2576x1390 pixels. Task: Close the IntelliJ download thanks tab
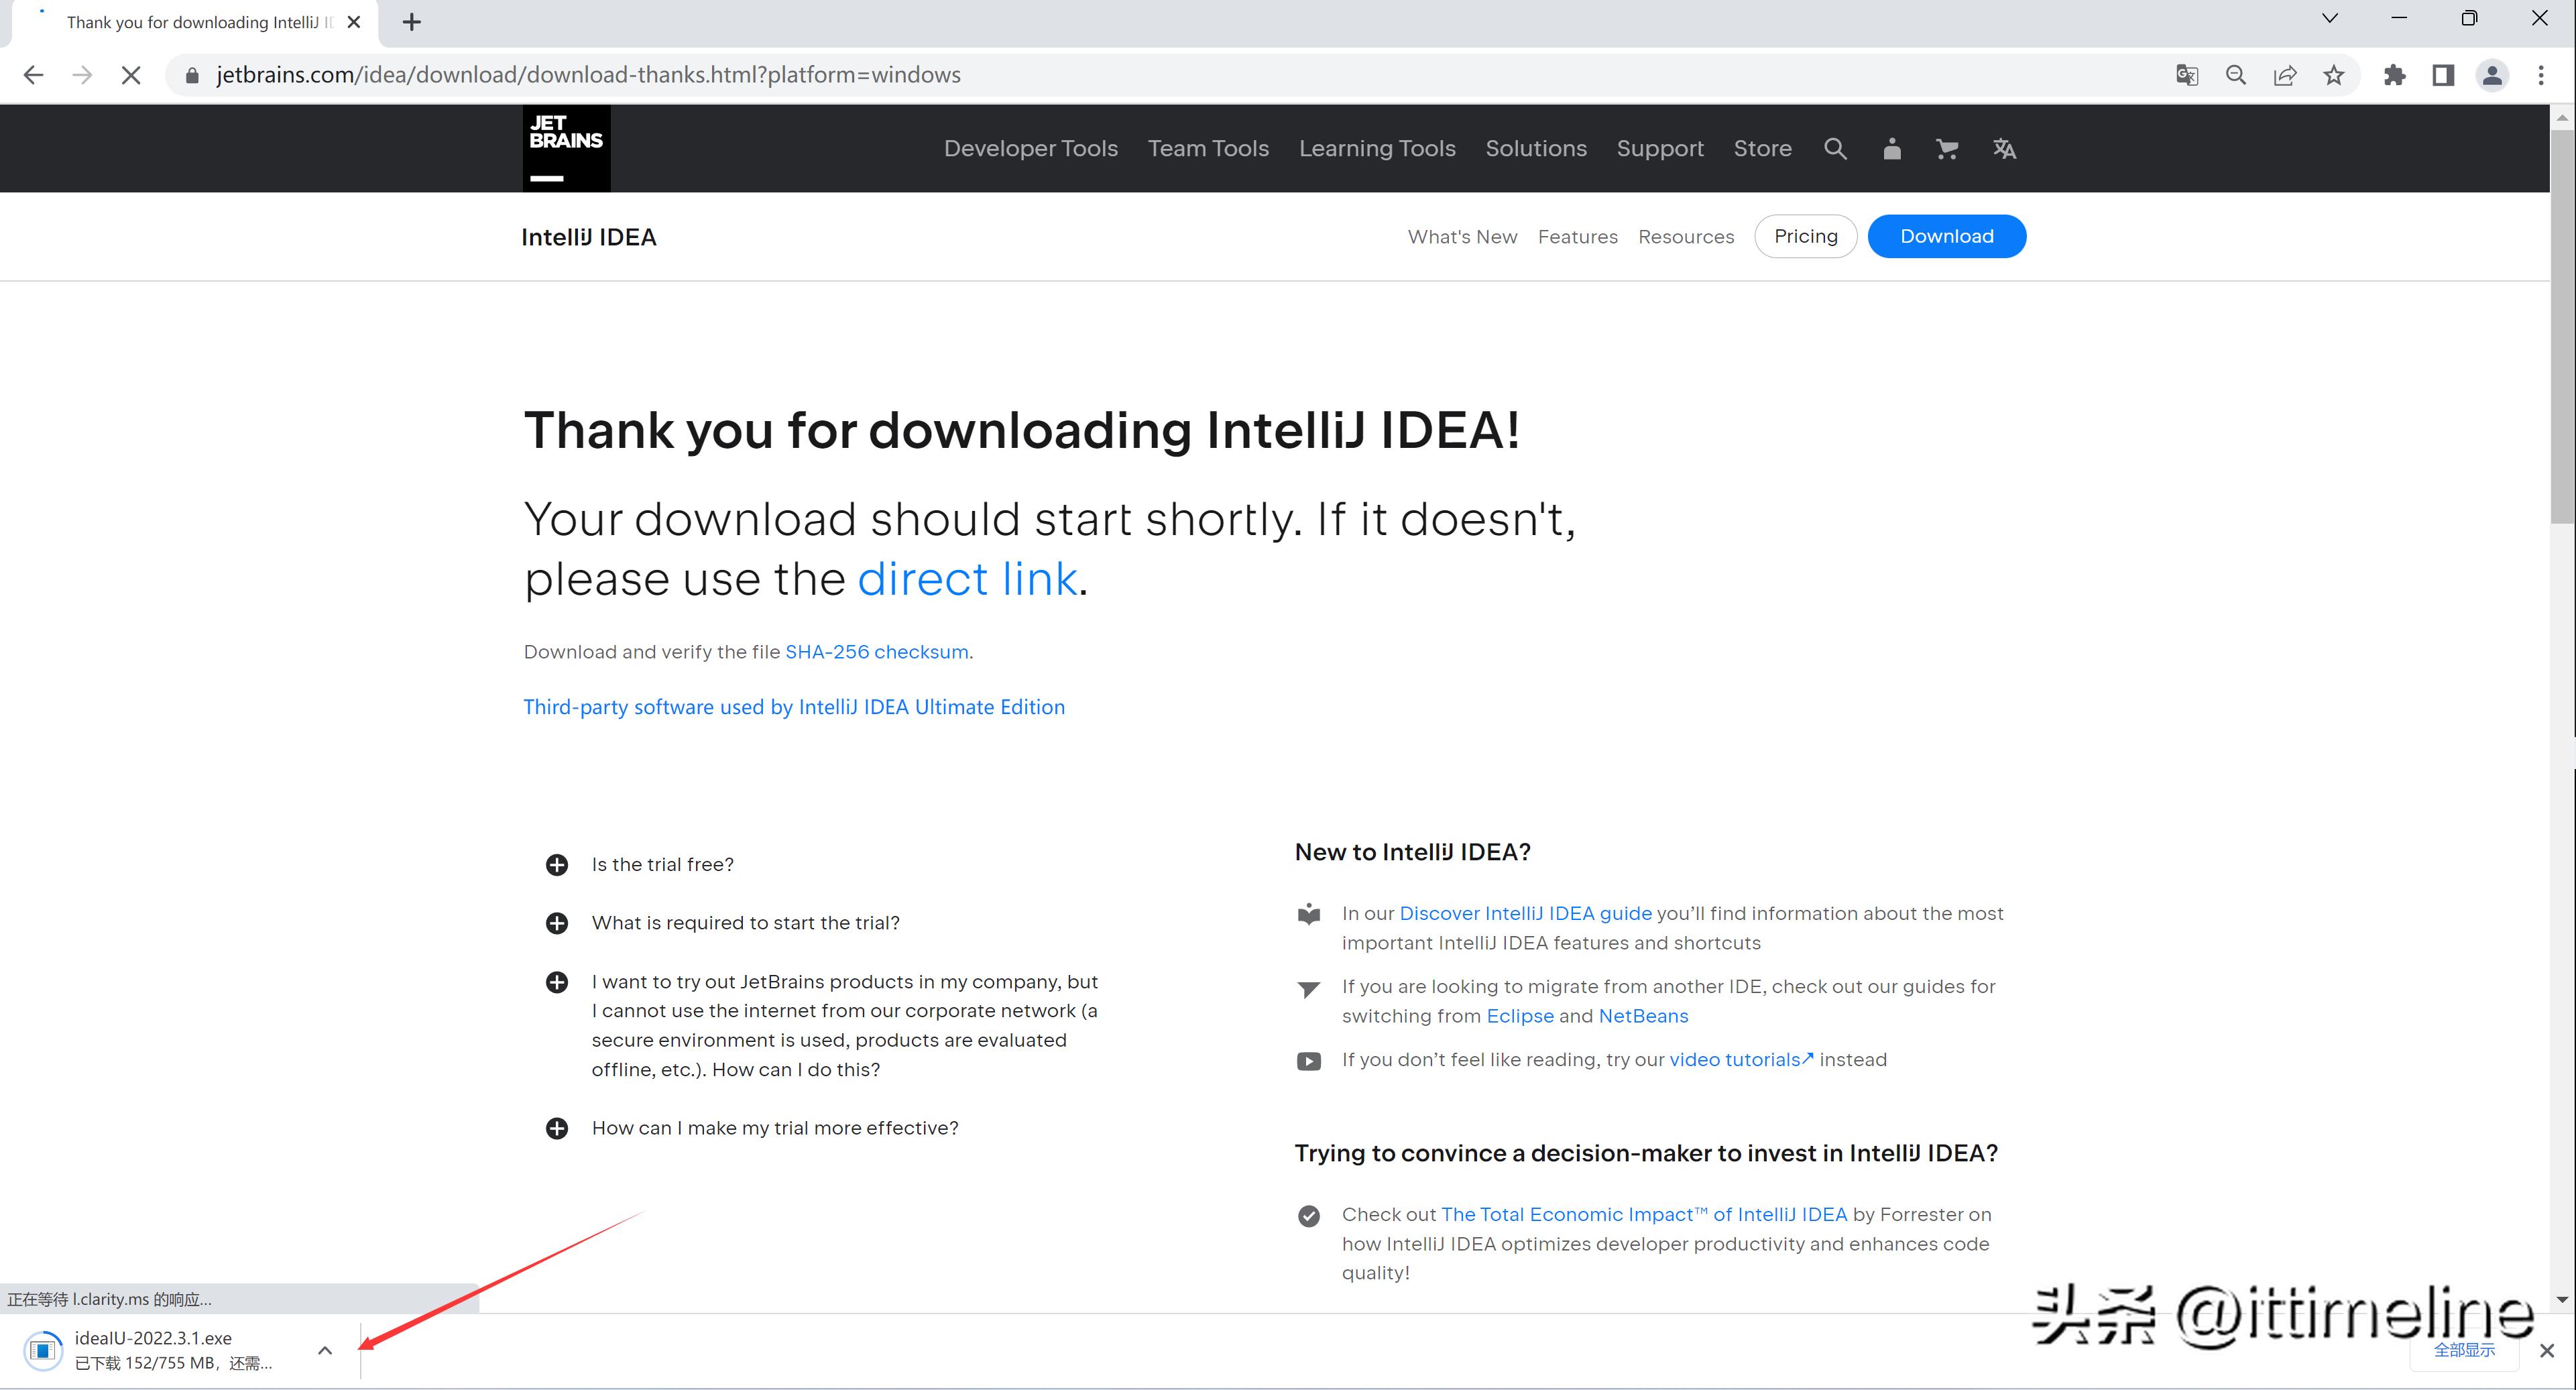[x=354, y=22]
